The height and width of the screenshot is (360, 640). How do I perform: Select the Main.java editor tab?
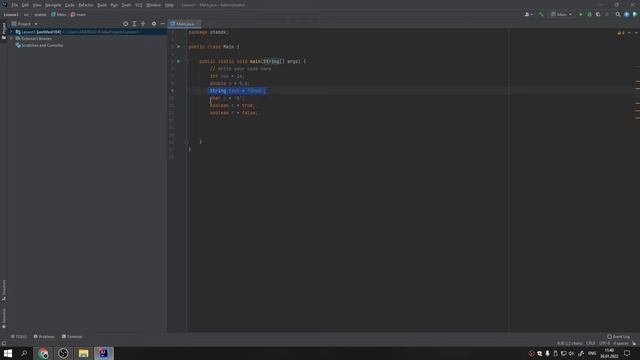[x=184, y=24]
